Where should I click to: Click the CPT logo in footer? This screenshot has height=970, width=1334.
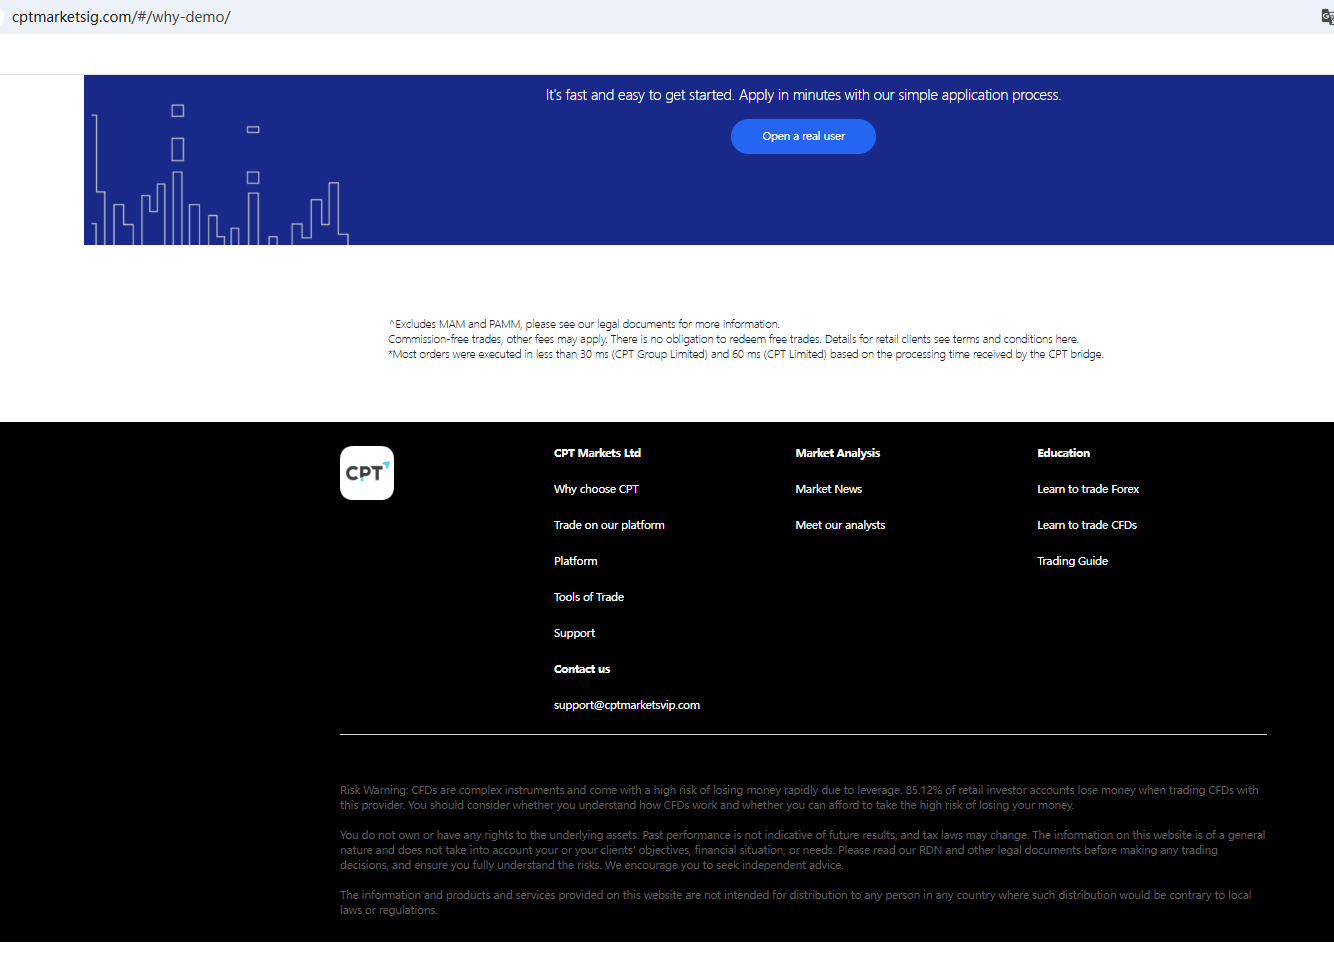point(367,473)
